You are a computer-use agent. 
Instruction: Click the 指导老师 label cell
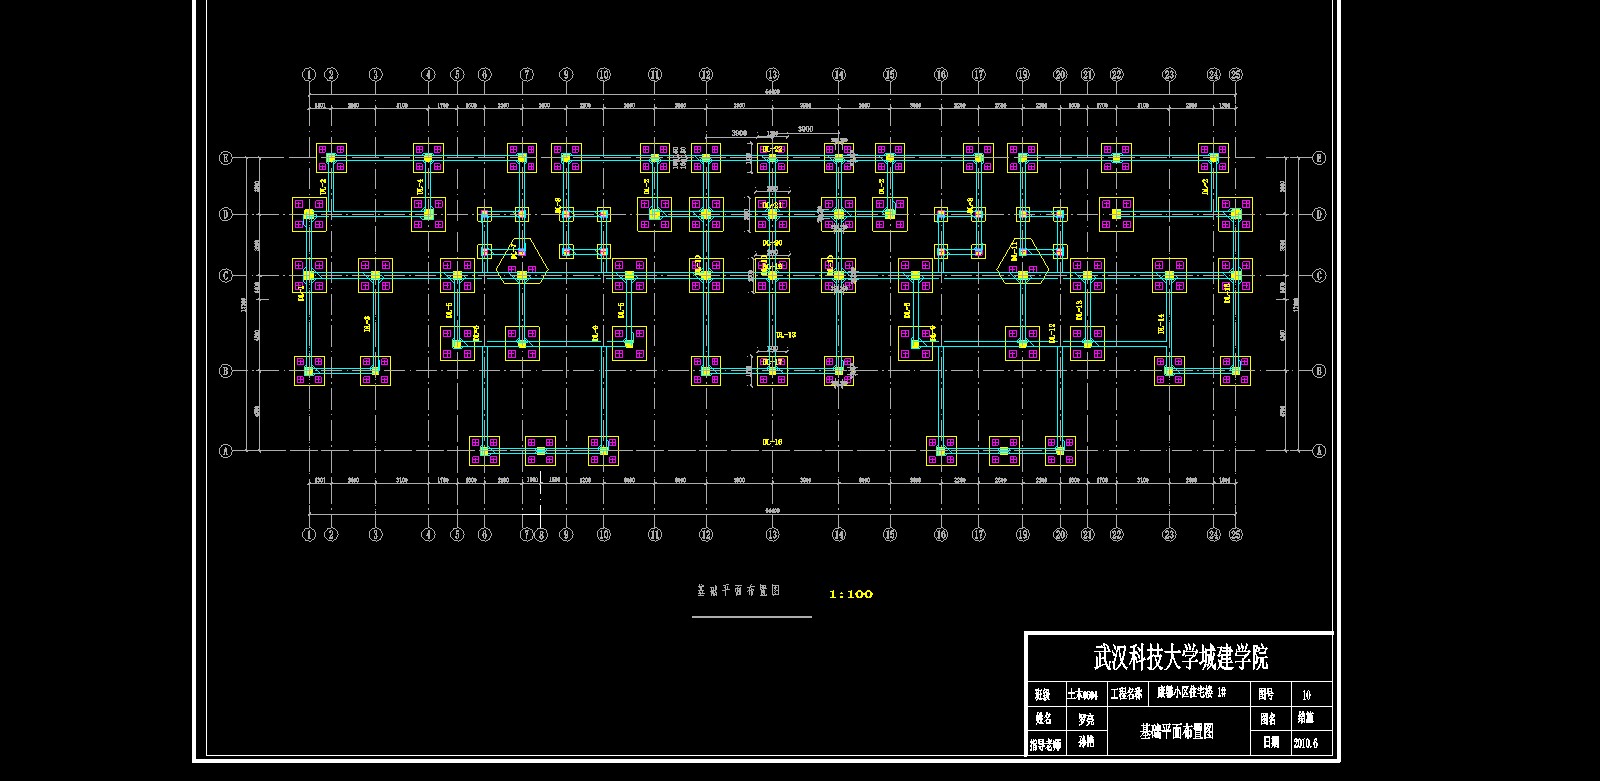pyautogui.click(x=1046, y=744)
